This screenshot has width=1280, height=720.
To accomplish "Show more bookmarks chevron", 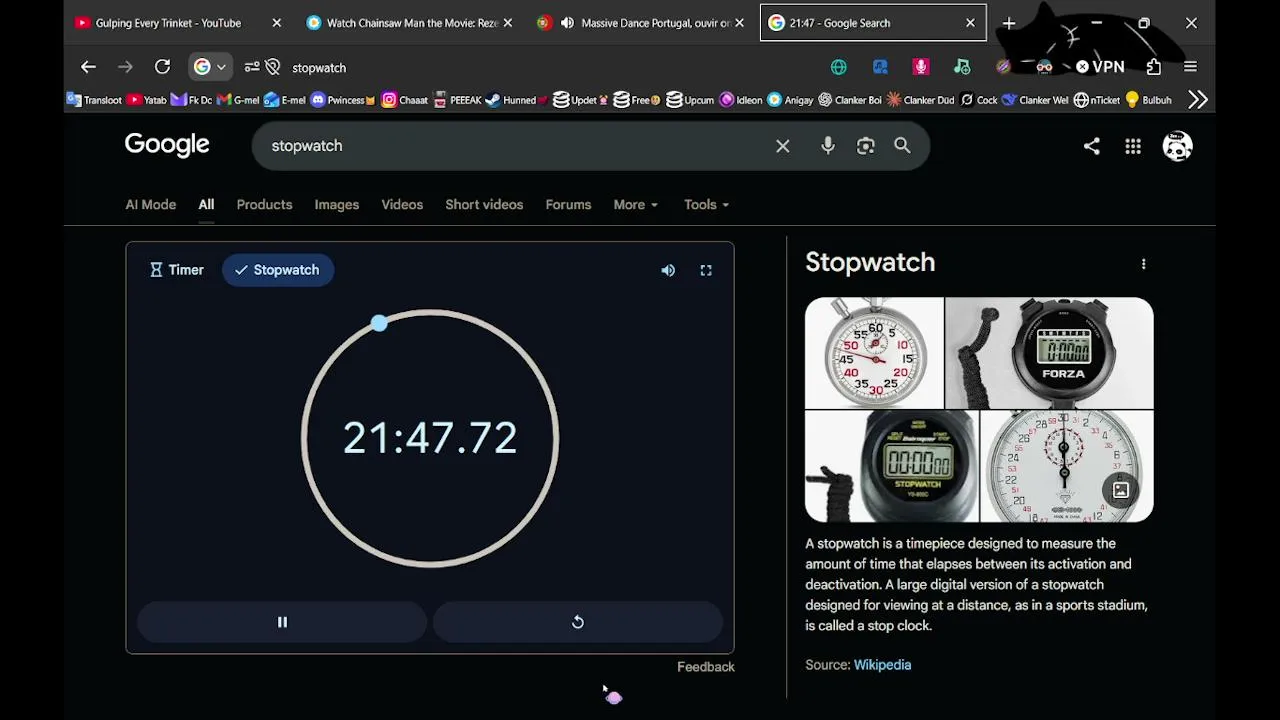I will (x=1198, y=100).
